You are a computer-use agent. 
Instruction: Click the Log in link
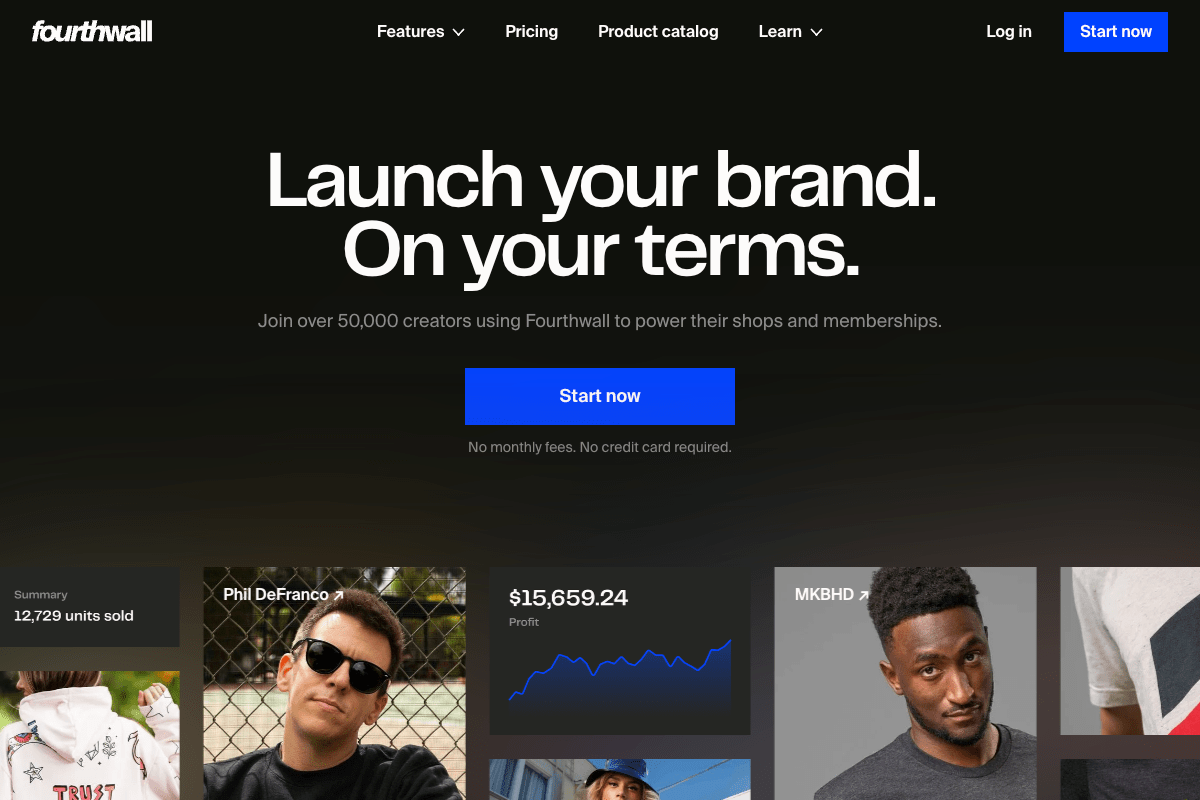coord(1009,32)
